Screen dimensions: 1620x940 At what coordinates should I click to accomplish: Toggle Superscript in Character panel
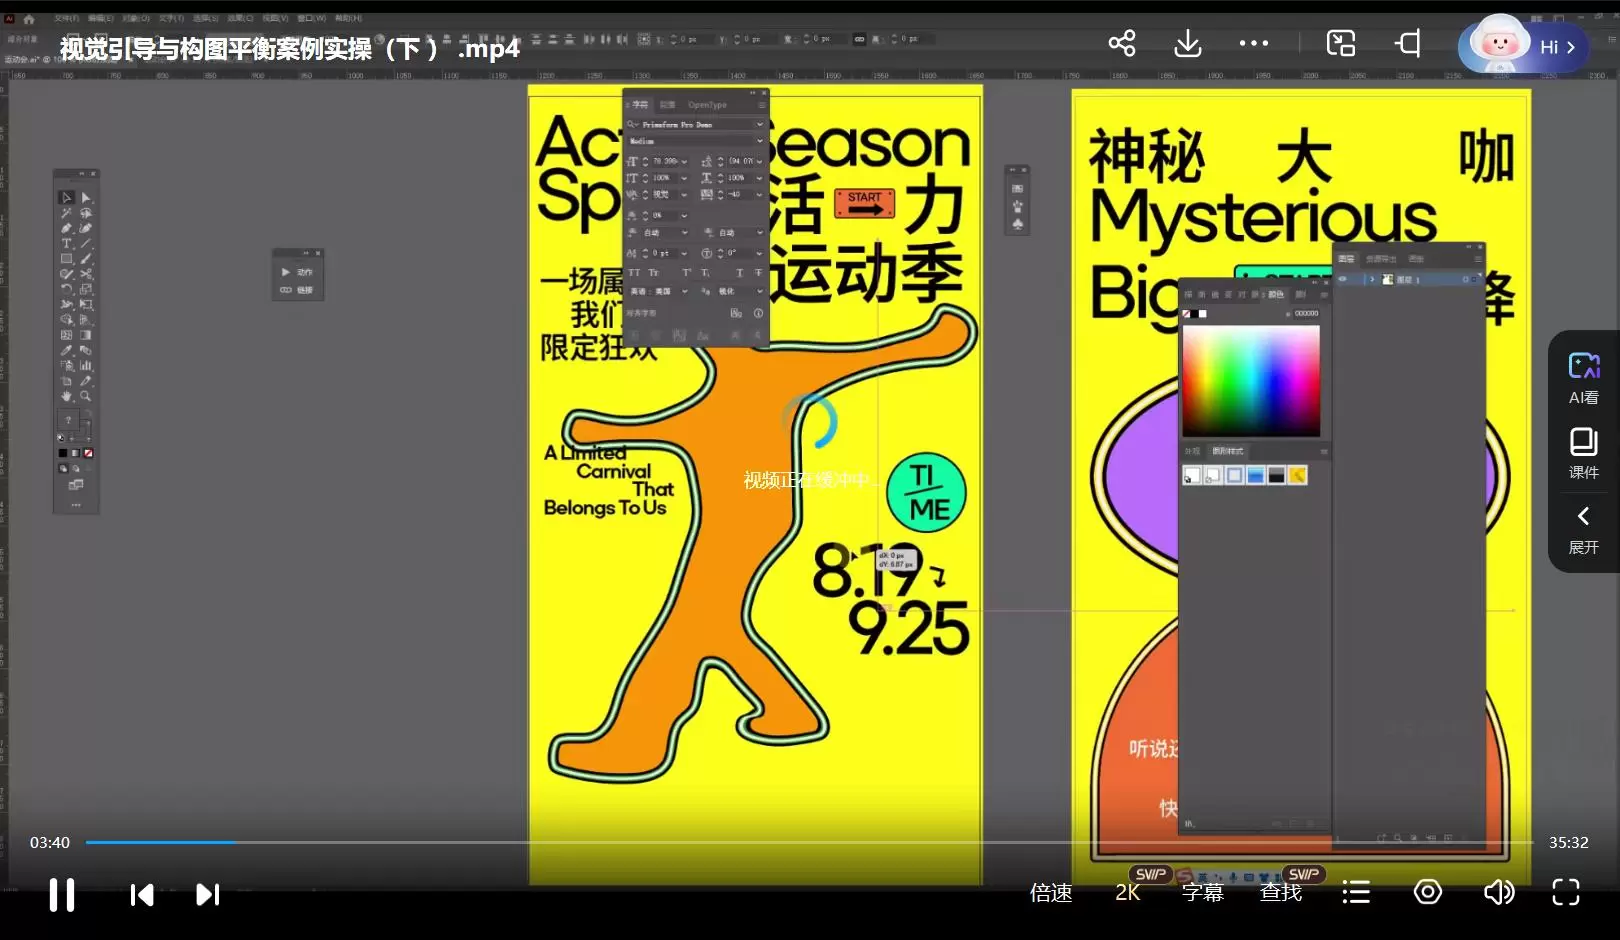pyautogui.click(x=686, y=273)
